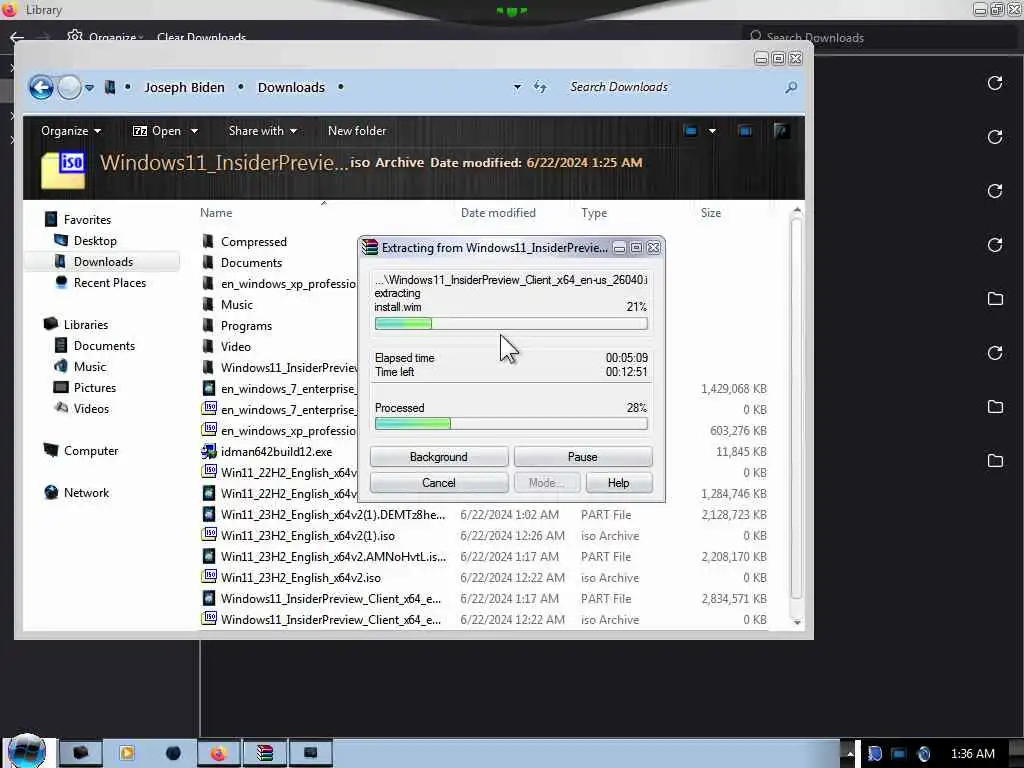Select the Documents folder in file list

251,263
